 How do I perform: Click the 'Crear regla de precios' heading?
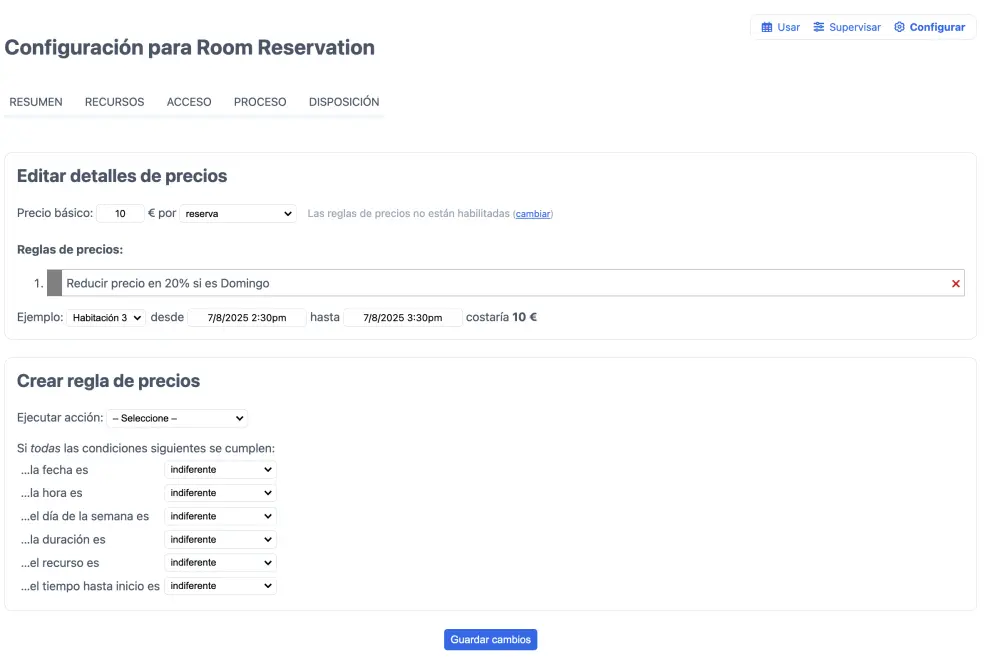coord(108,381)
